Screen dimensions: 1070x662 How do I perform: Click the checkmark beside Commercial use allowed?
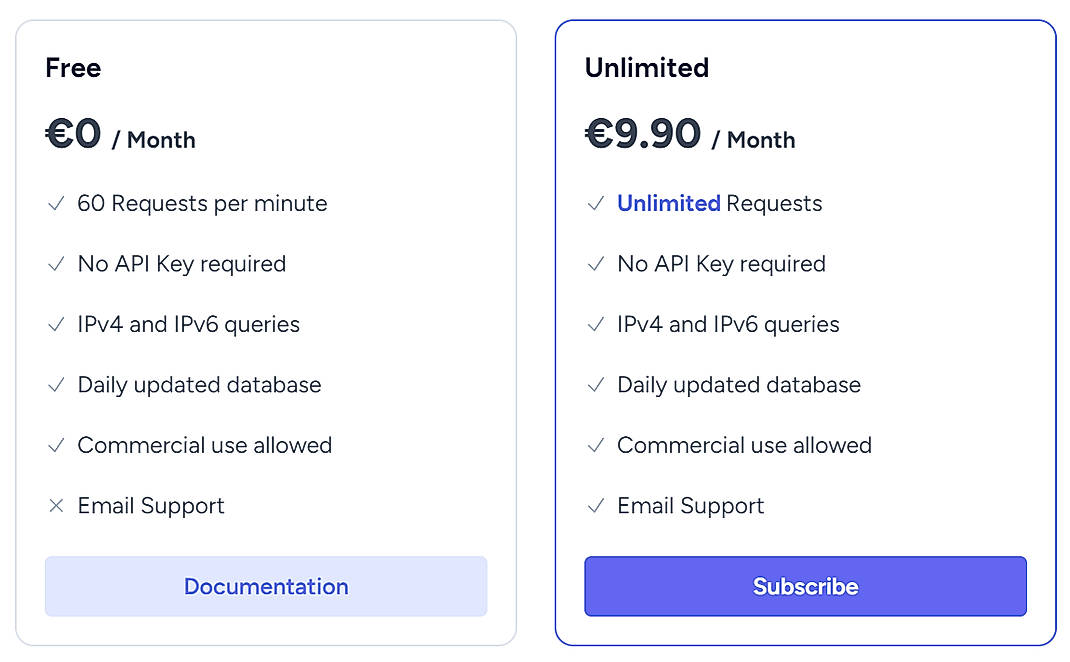[x=57, y=445]
